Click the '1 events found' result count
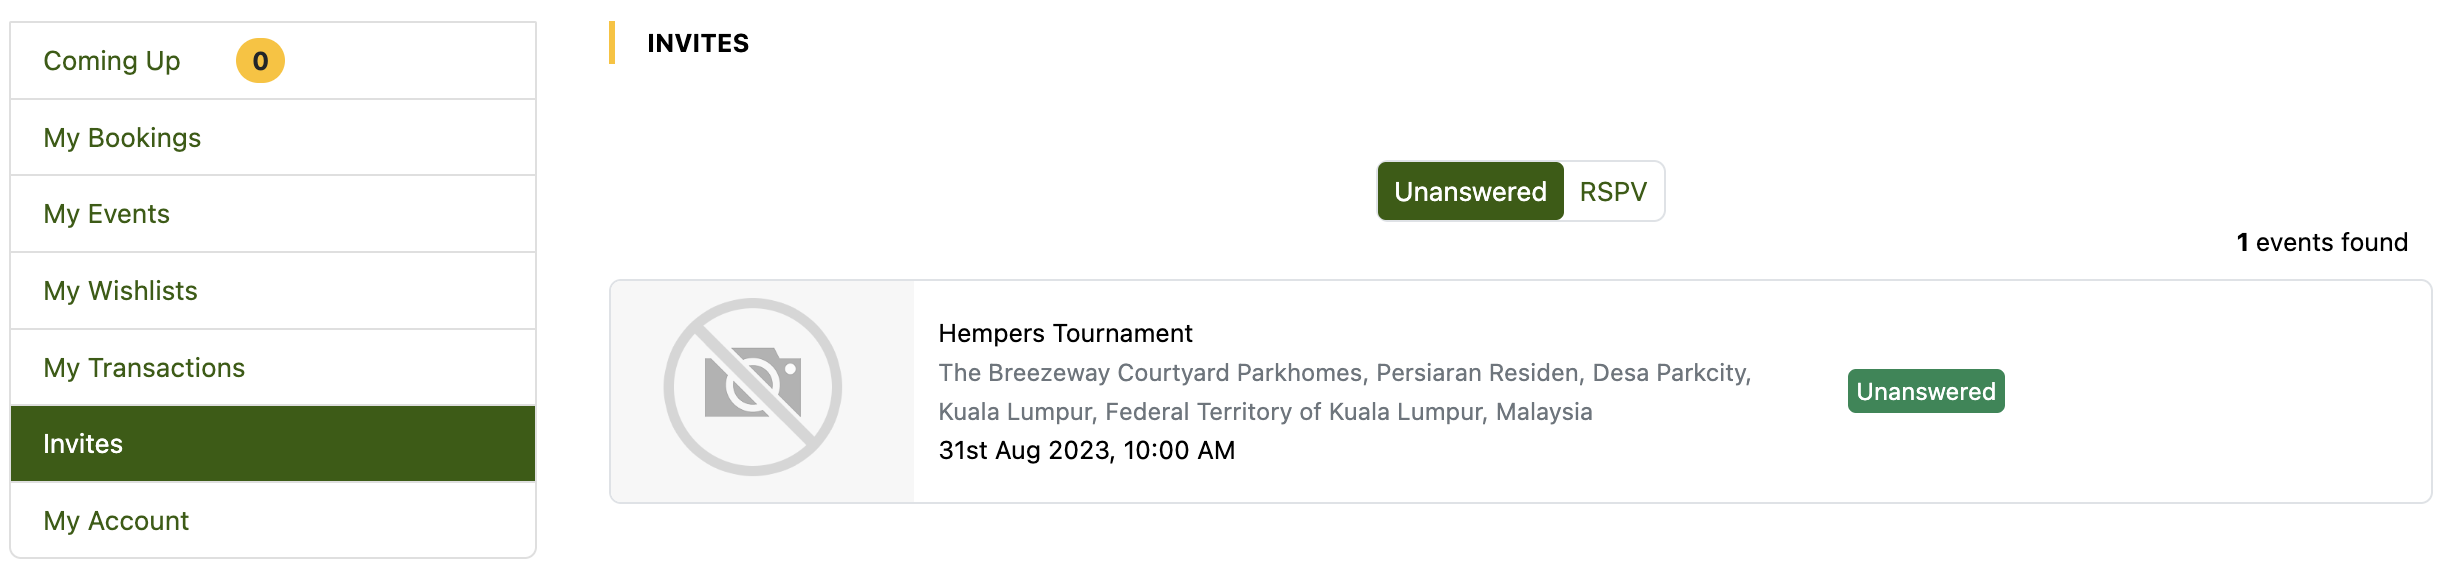2452x567 pixels. pos(2321,242)
